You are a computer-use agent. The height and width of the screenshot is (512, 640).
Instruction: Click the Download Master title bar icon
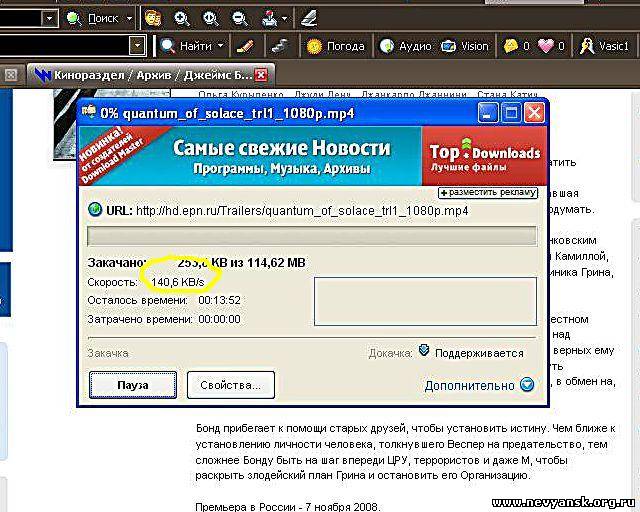(89, 111)
